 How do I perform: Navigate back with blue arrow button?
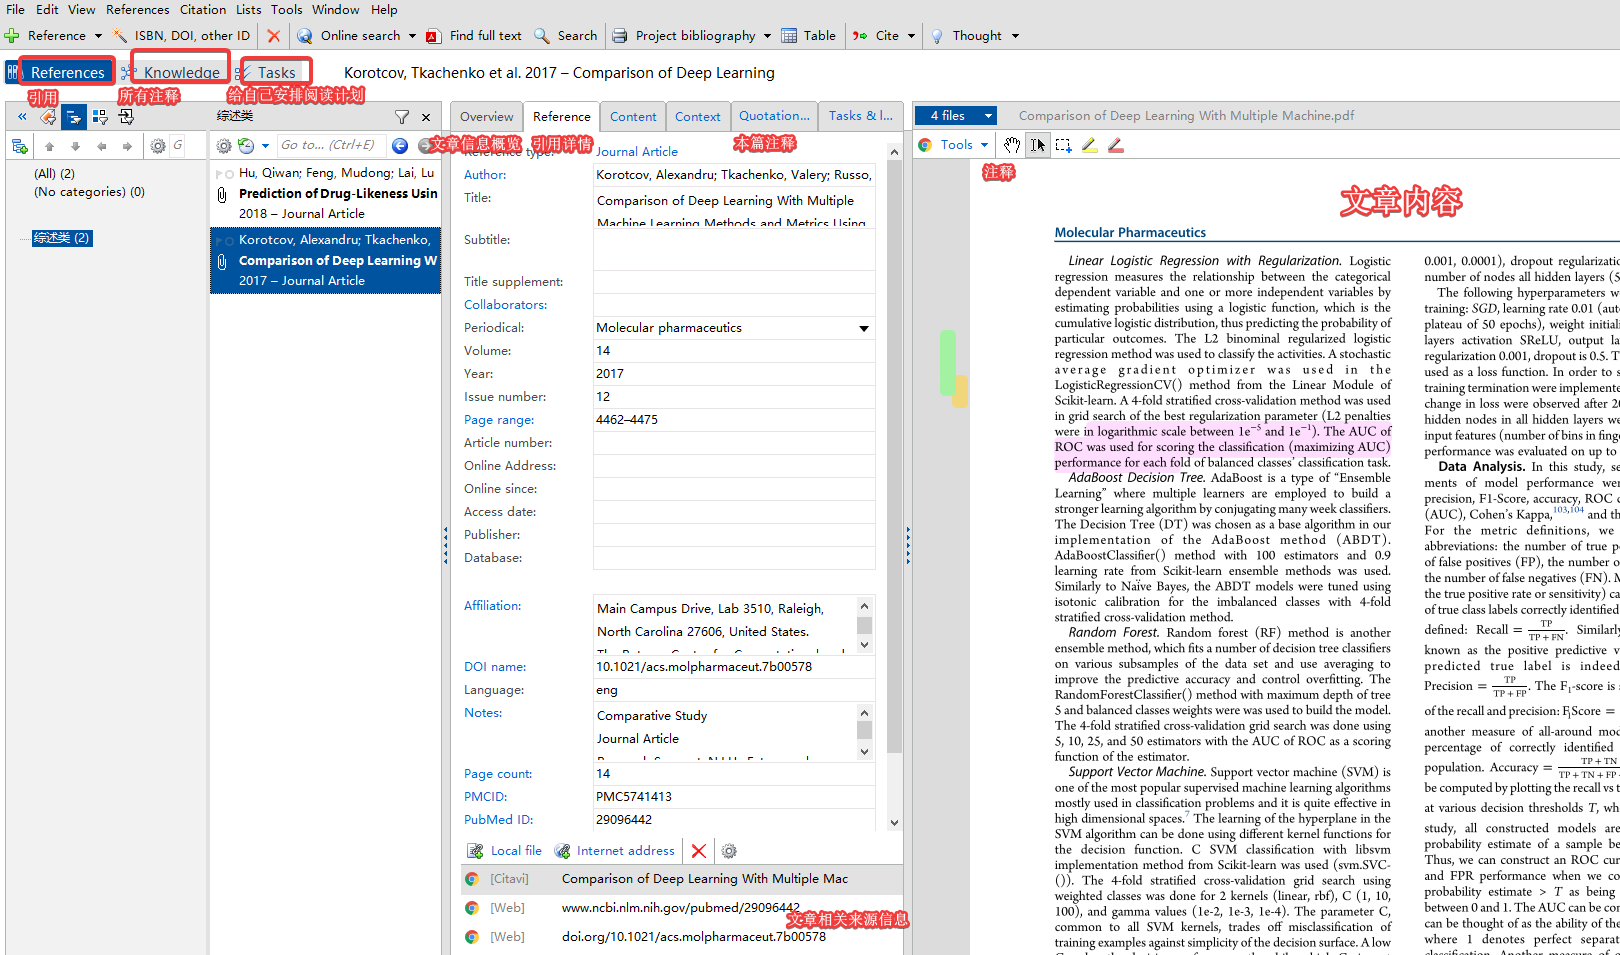point(400,146)
